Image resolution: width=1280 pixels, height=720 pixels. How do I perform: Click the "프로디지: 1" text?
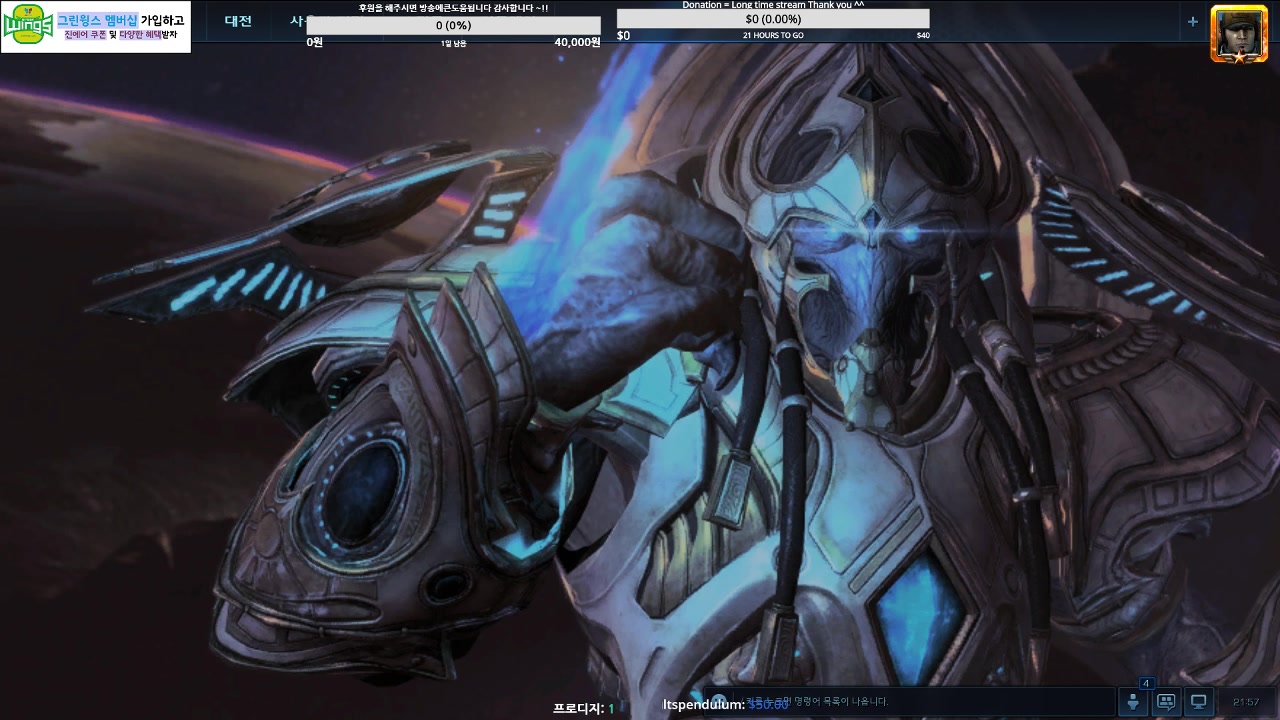pos(583,708)
